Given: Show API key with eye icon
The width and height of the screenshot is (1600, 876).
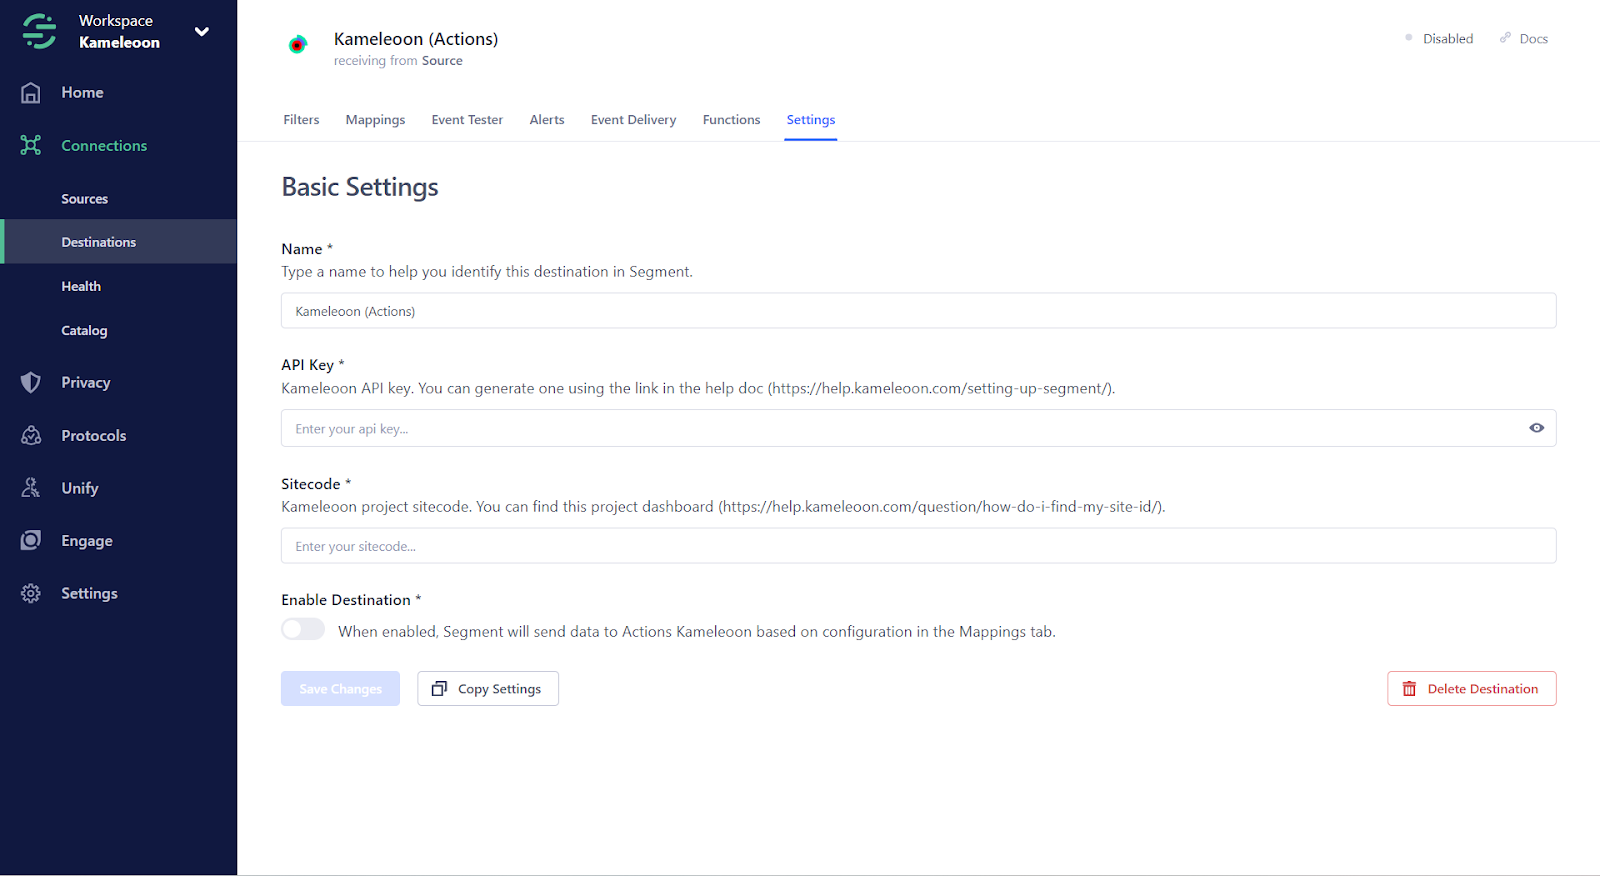Looking at the screenshot, I should pos(1536,428).
